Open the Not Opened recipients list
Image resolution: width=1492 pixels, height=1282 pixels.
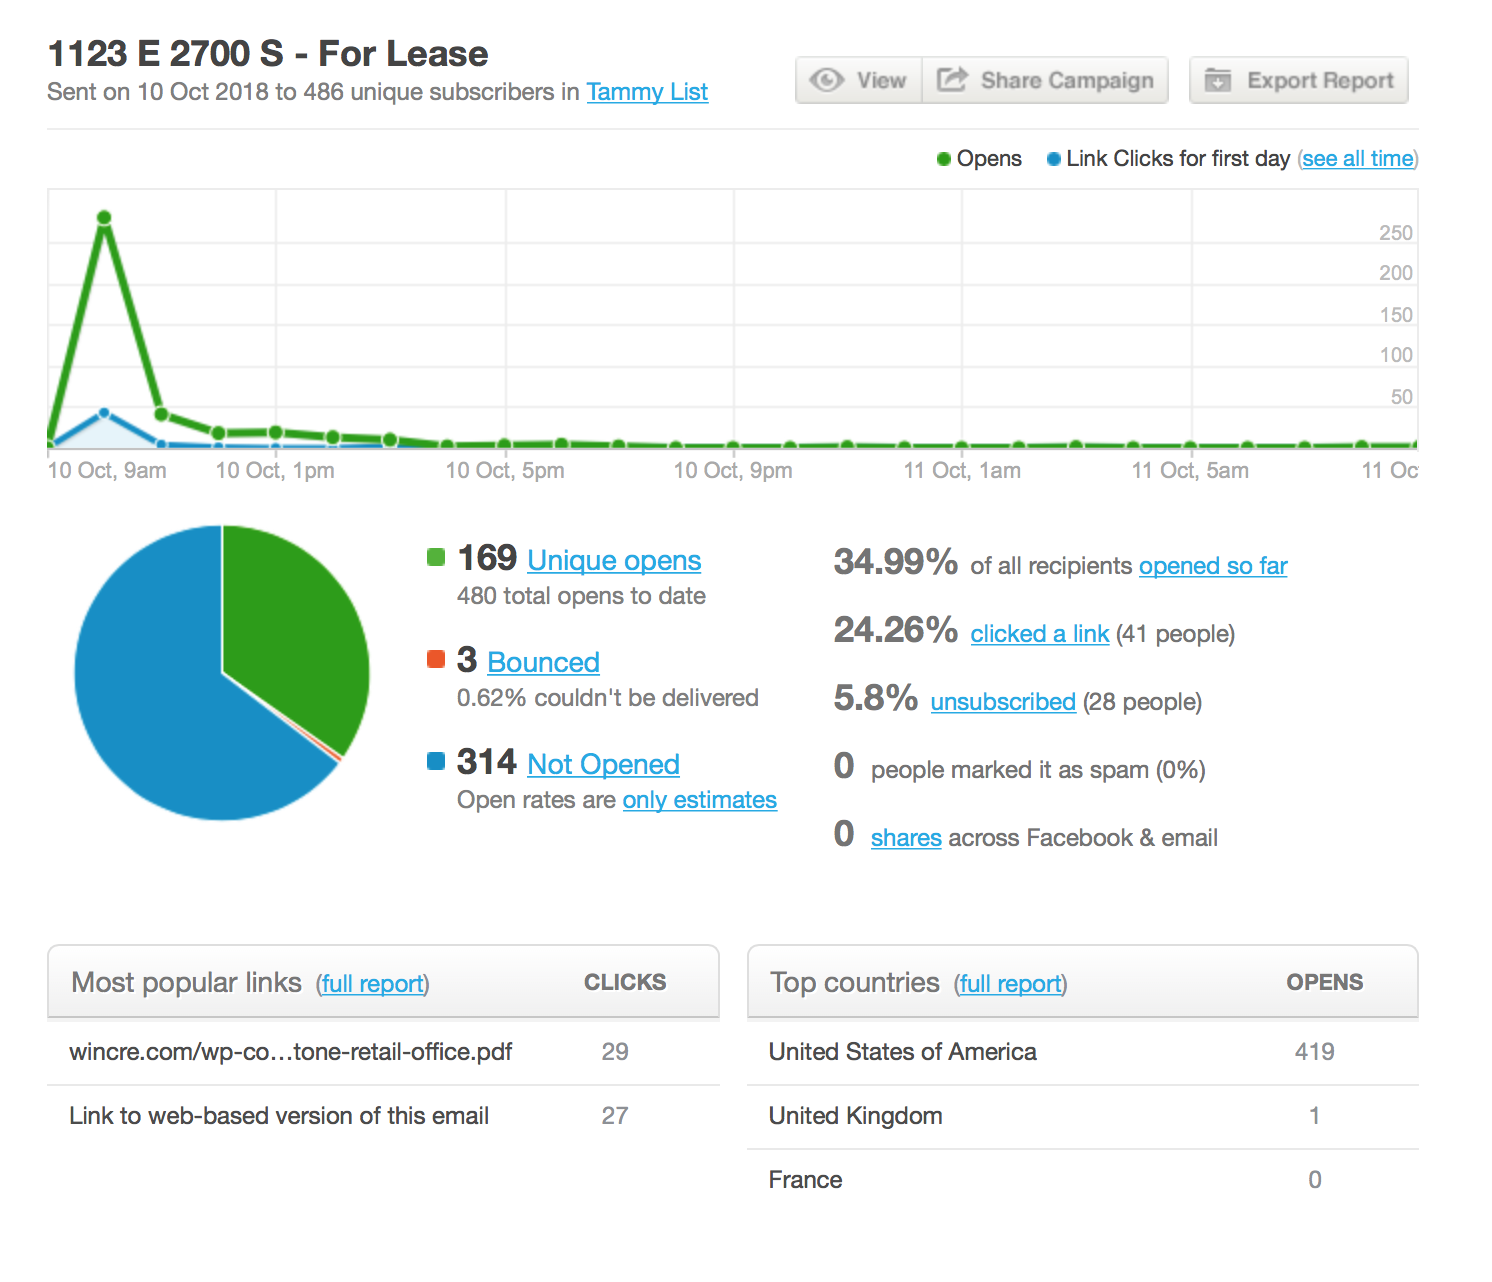(603, 765)
